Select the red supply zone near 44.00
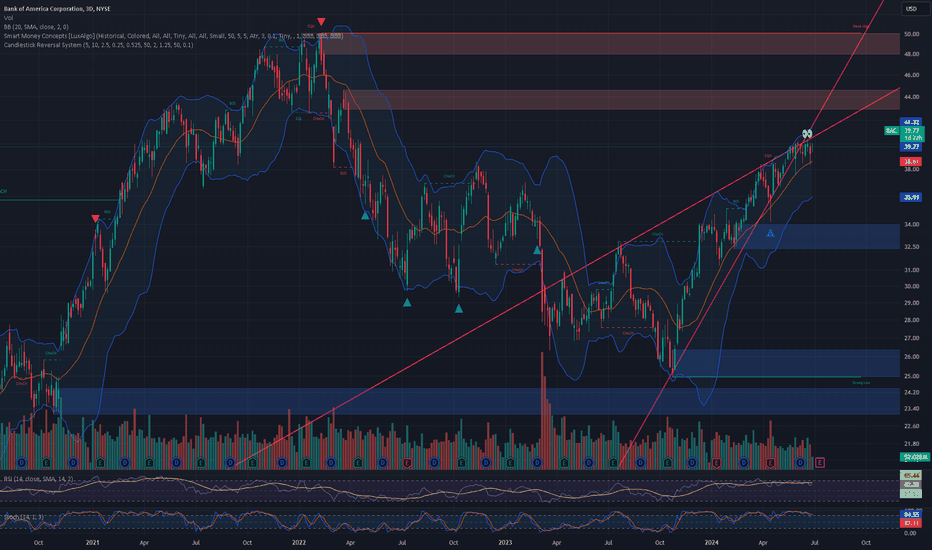This screenshot has width=932, height=550. pos(622,100)
